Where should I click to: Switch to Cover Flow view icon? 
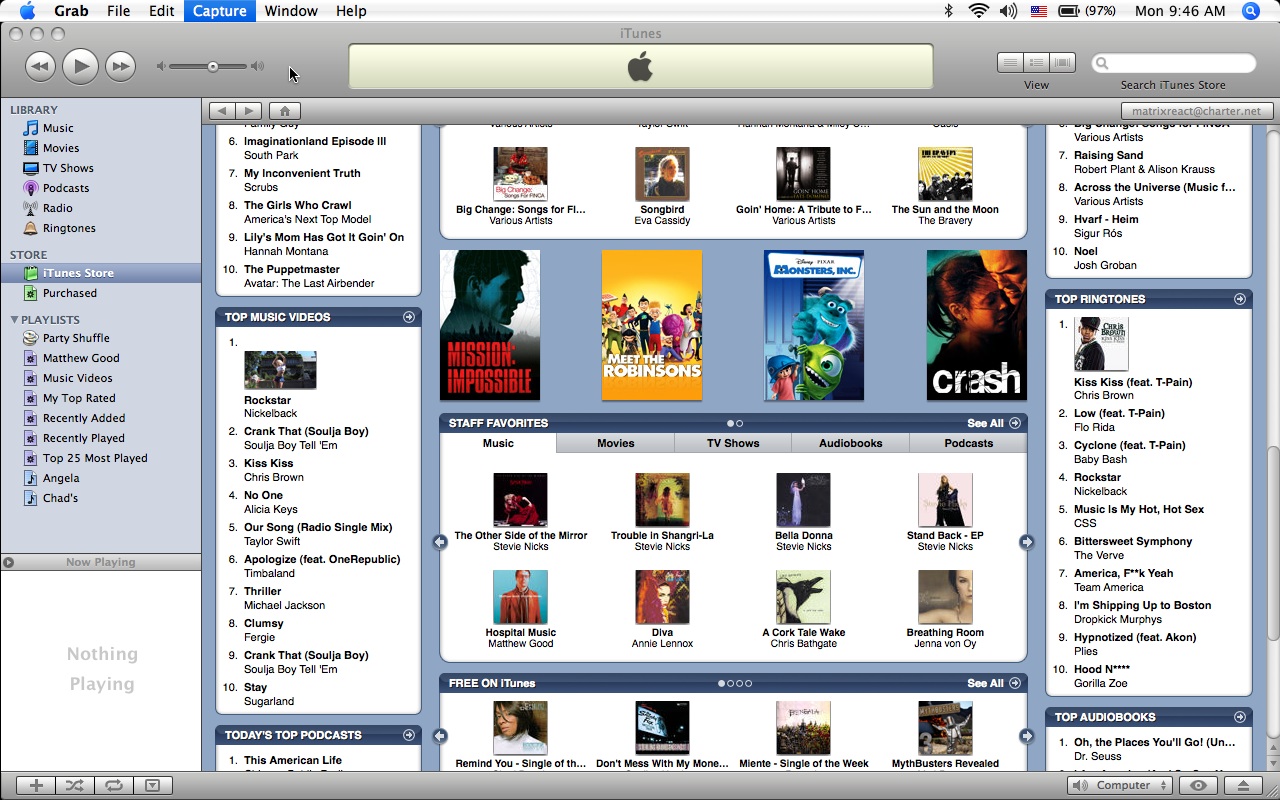(x=1062, y=63)
